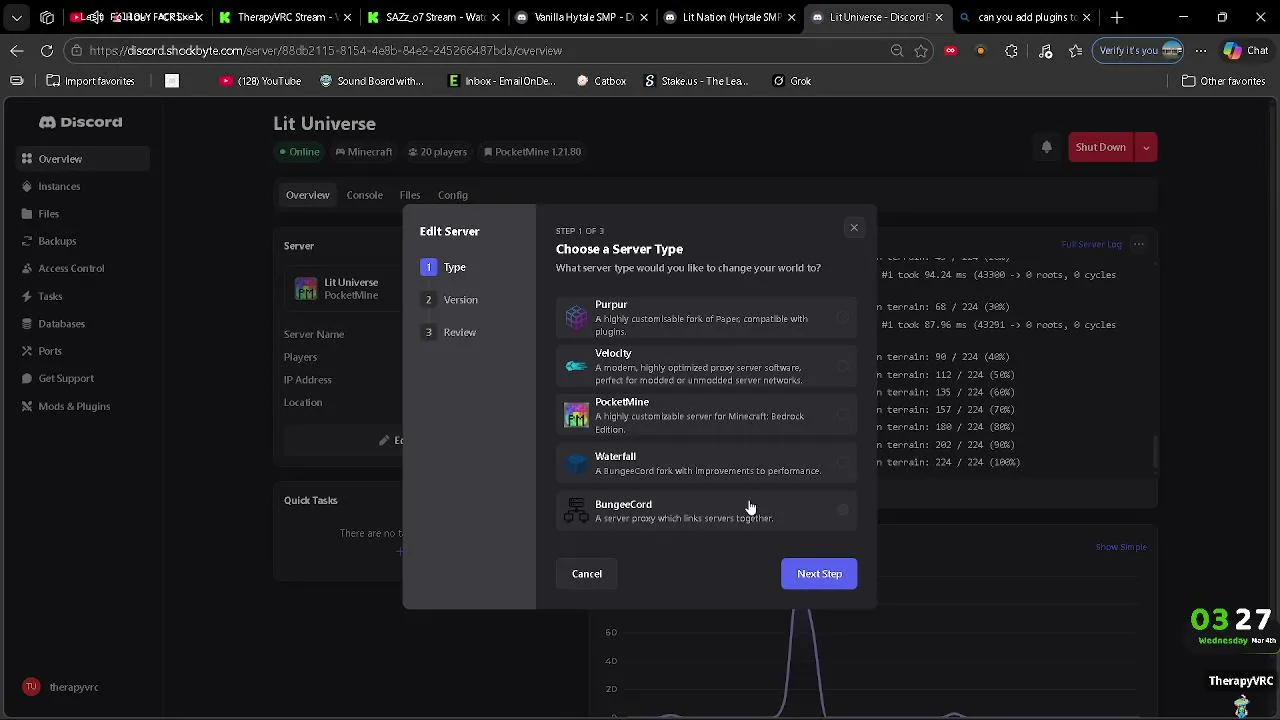1280x720 pixels.
Task: Switch to the SAZz_o7 Stream browser tab
Action: 433,17
